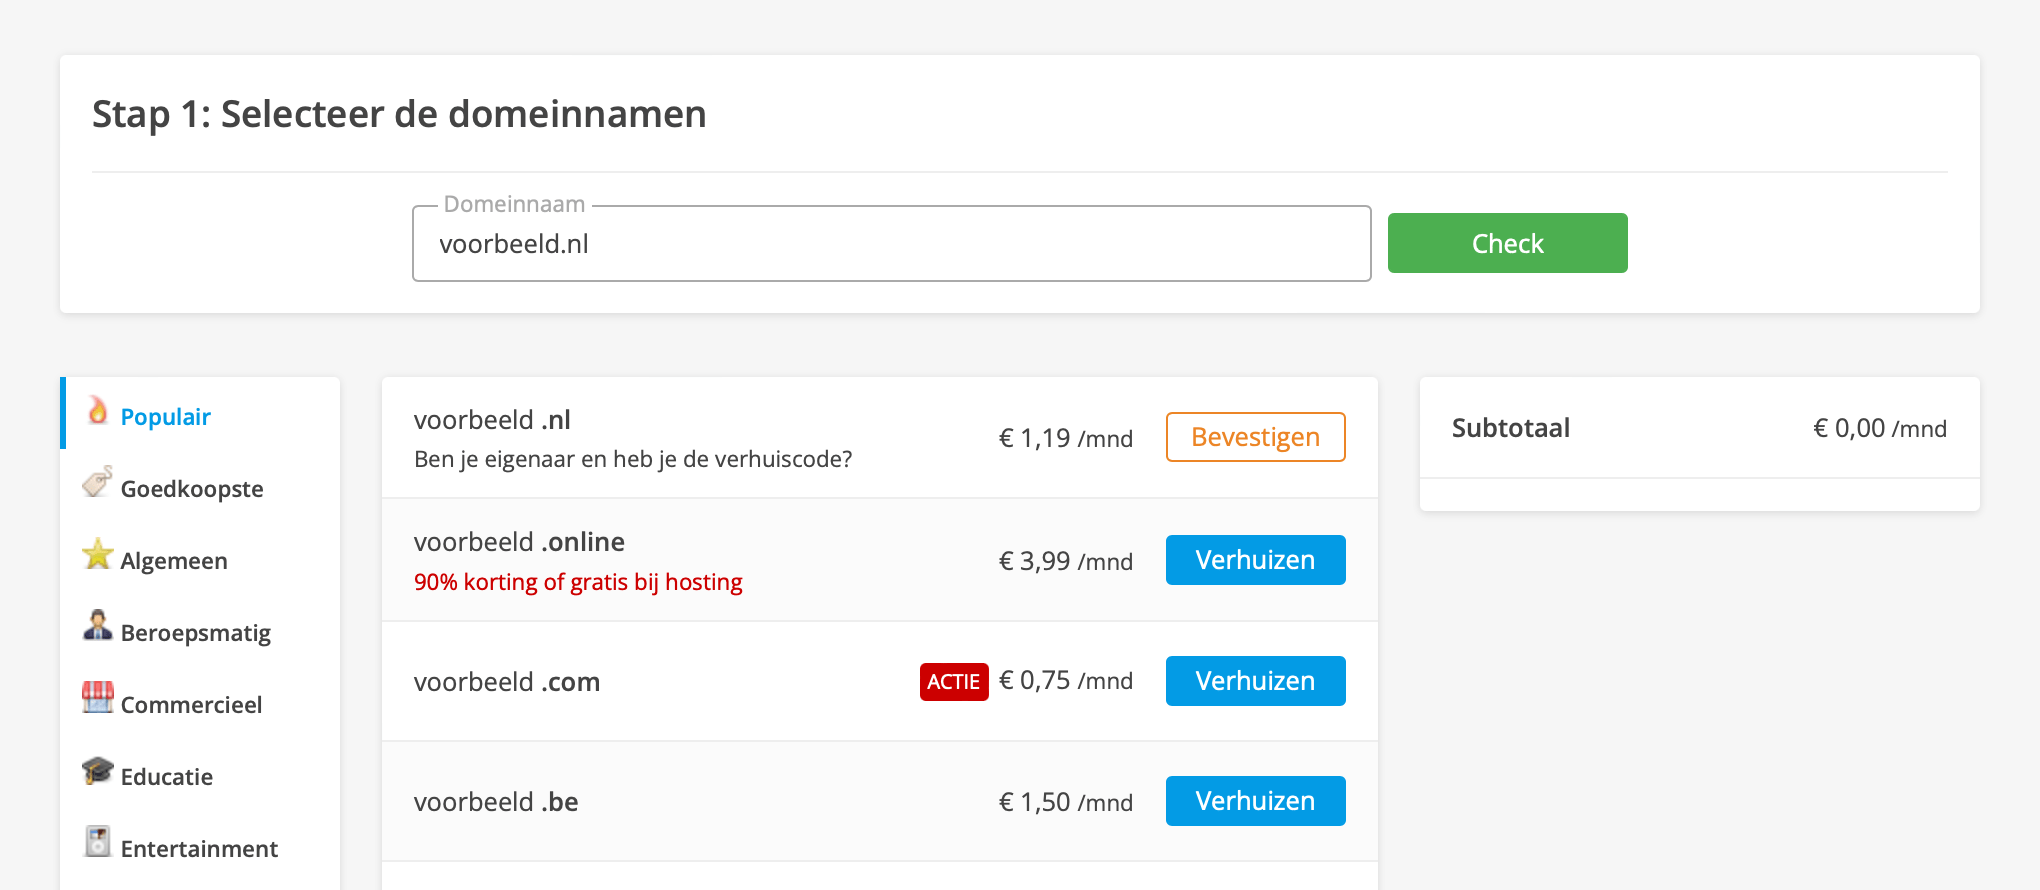Click Verhuizen for voorbeeld.be

tap(1255, 801)
